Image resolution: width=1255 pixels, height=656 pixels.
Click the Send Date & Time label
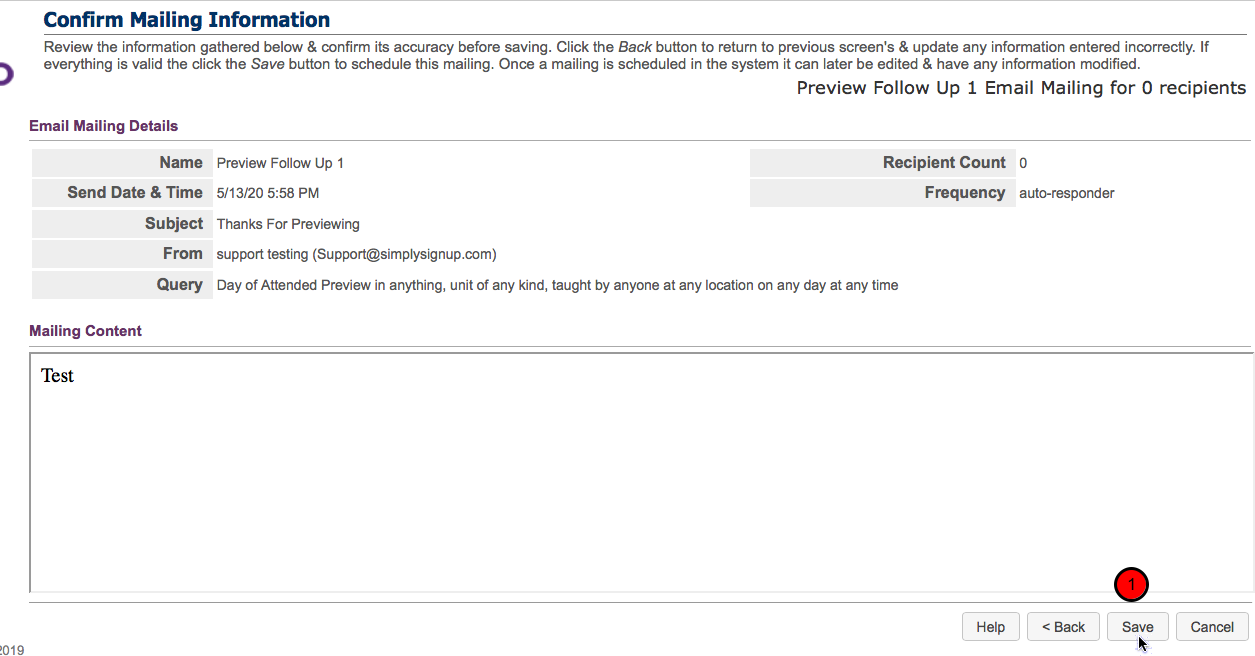(x=135, y=193)
